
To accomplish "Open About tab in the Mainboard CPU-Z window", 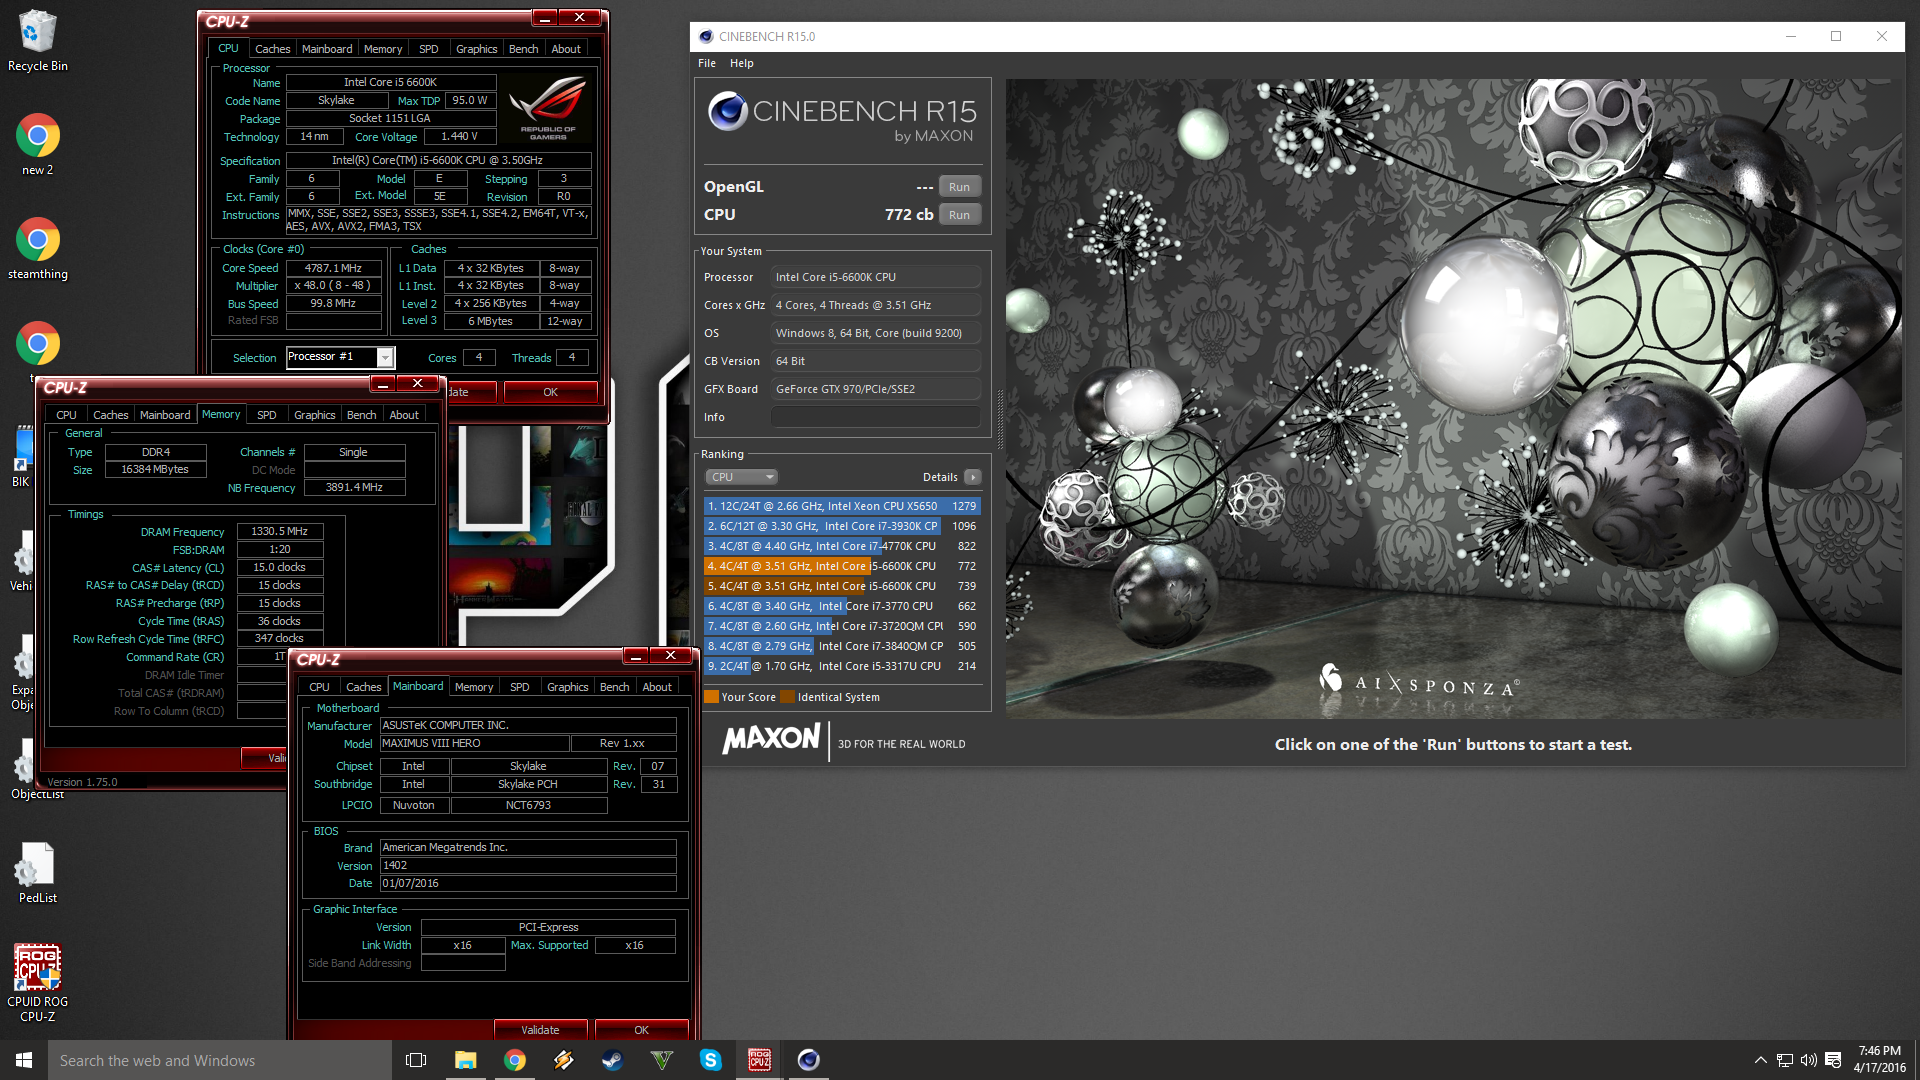I will [657, 687].
